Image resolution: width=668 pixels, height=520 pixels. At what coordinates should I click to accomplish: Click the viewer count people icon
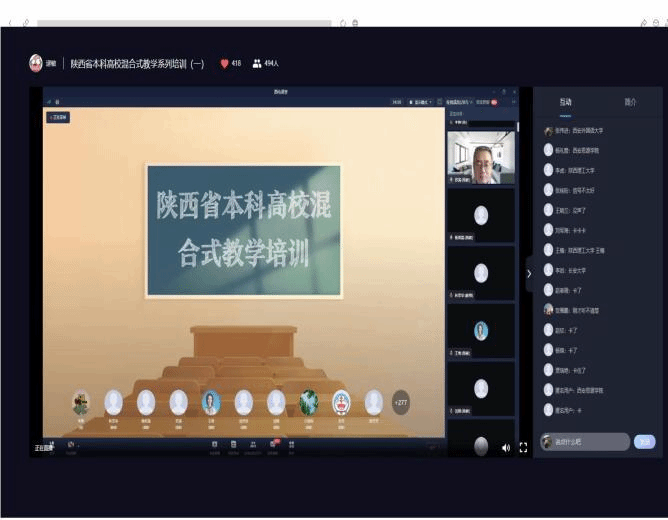pyautogui.click(x=257, y=63)
